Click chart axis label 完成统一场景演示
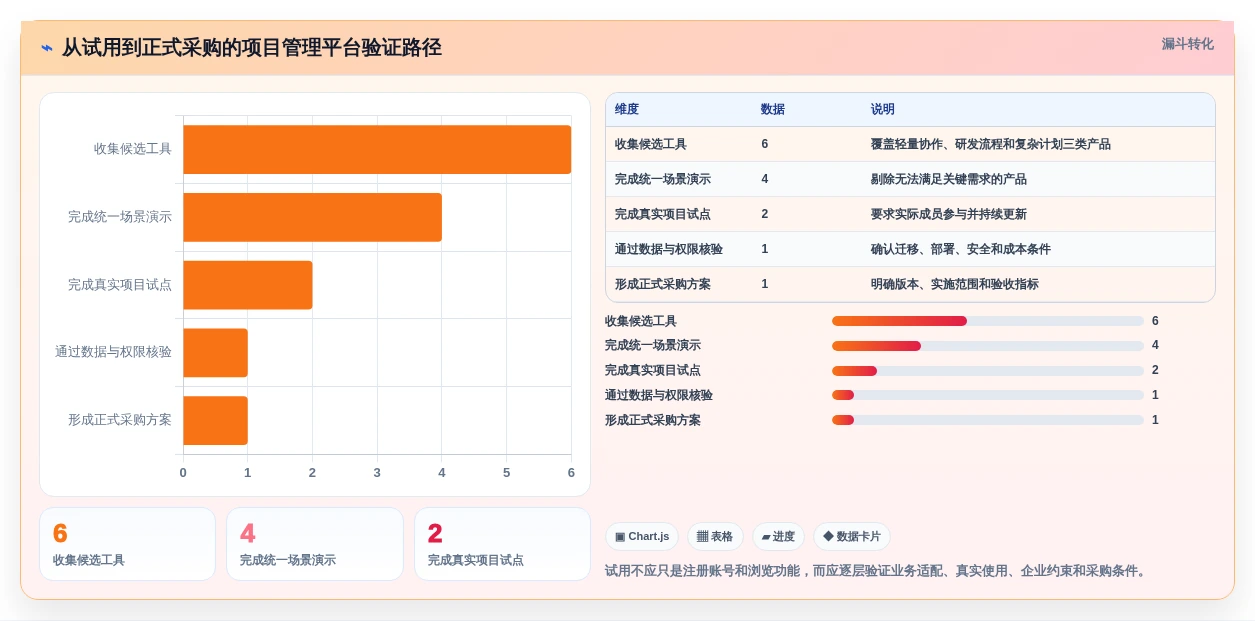 coord(120,217)
